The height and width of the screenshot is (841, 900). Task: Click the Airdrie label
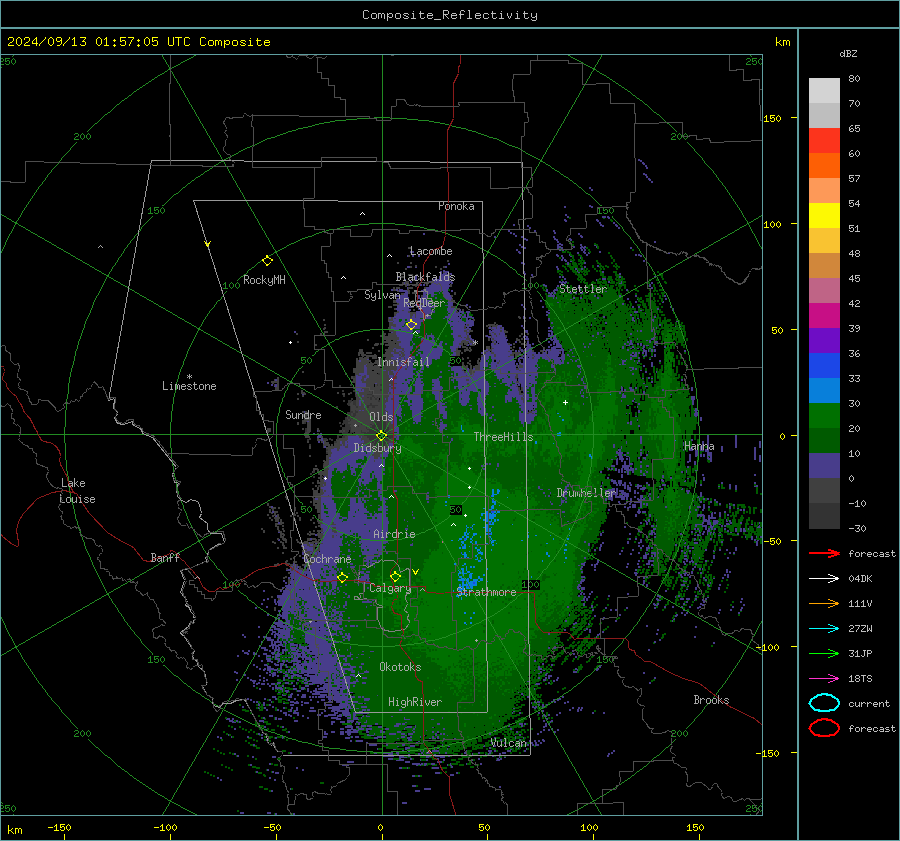tap(394, 534)
